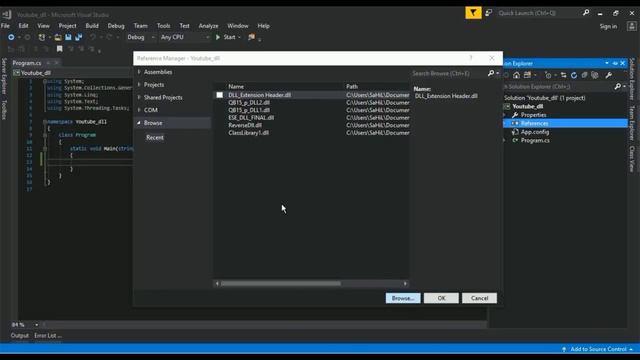Click the account avatar icon near Sign in
640x360 pixels.
(x=632, y=26)
